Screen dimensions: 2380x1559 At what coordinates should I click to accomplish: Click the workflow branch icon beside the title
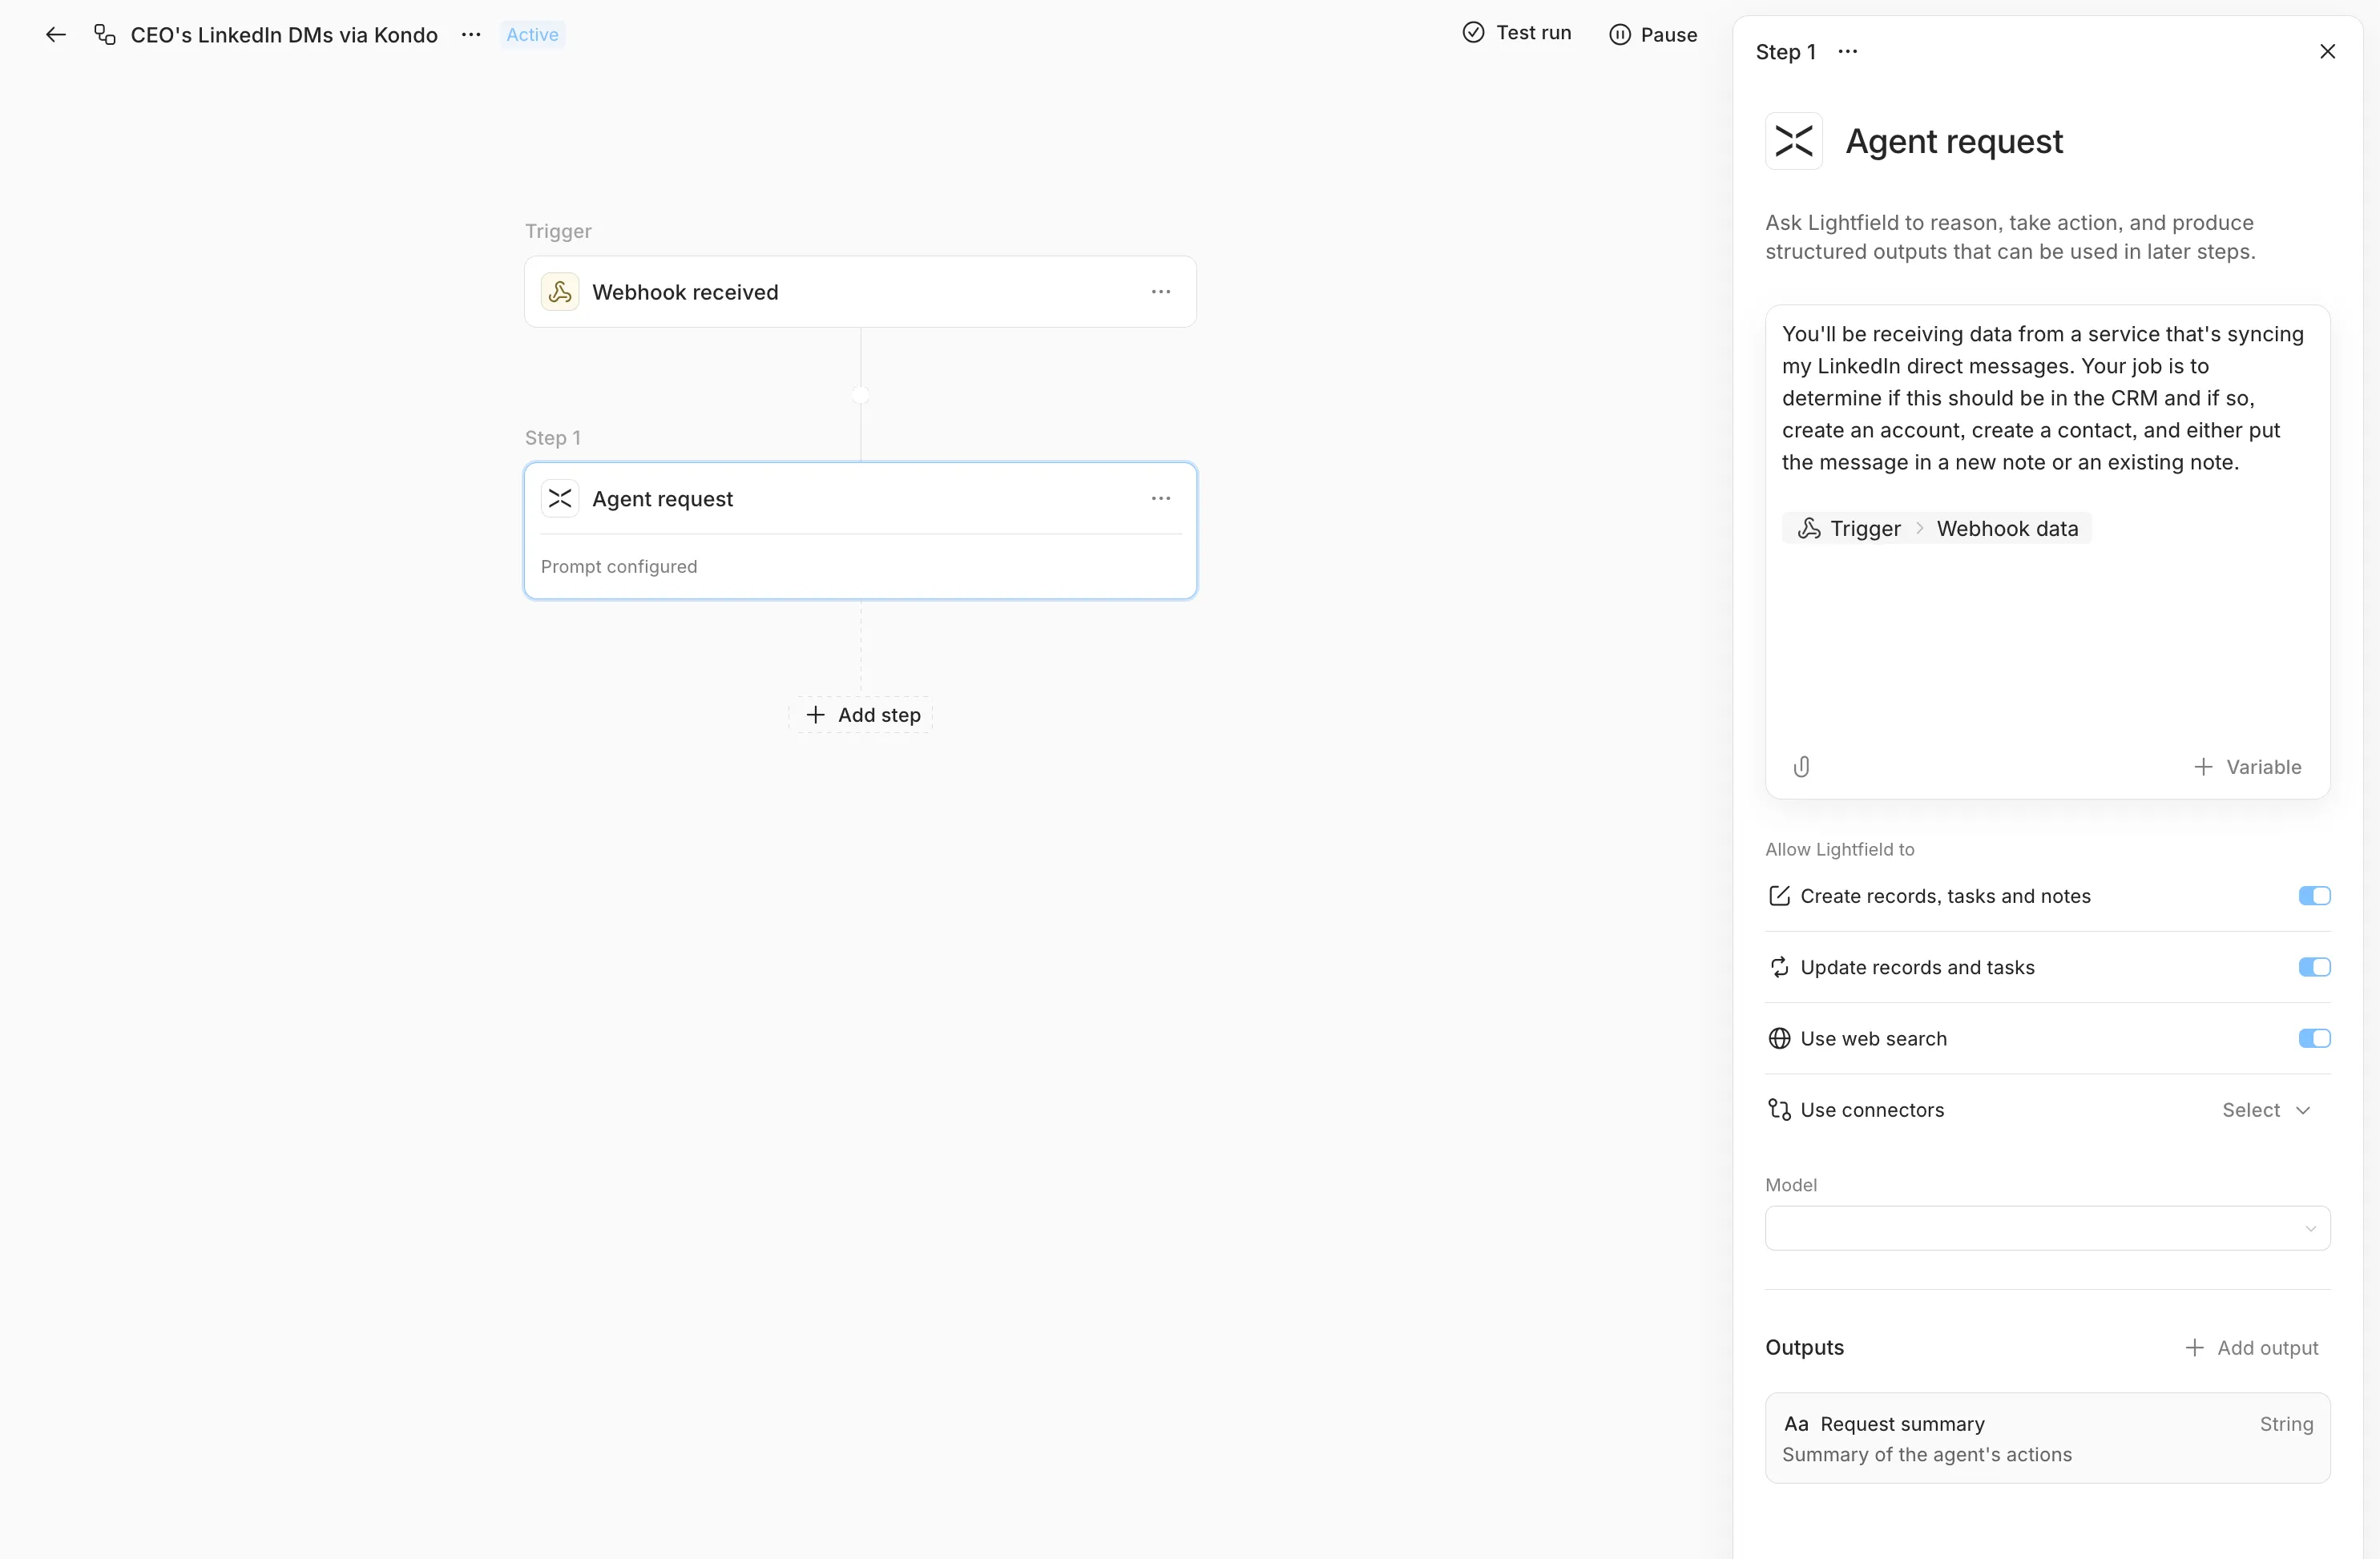104,34
